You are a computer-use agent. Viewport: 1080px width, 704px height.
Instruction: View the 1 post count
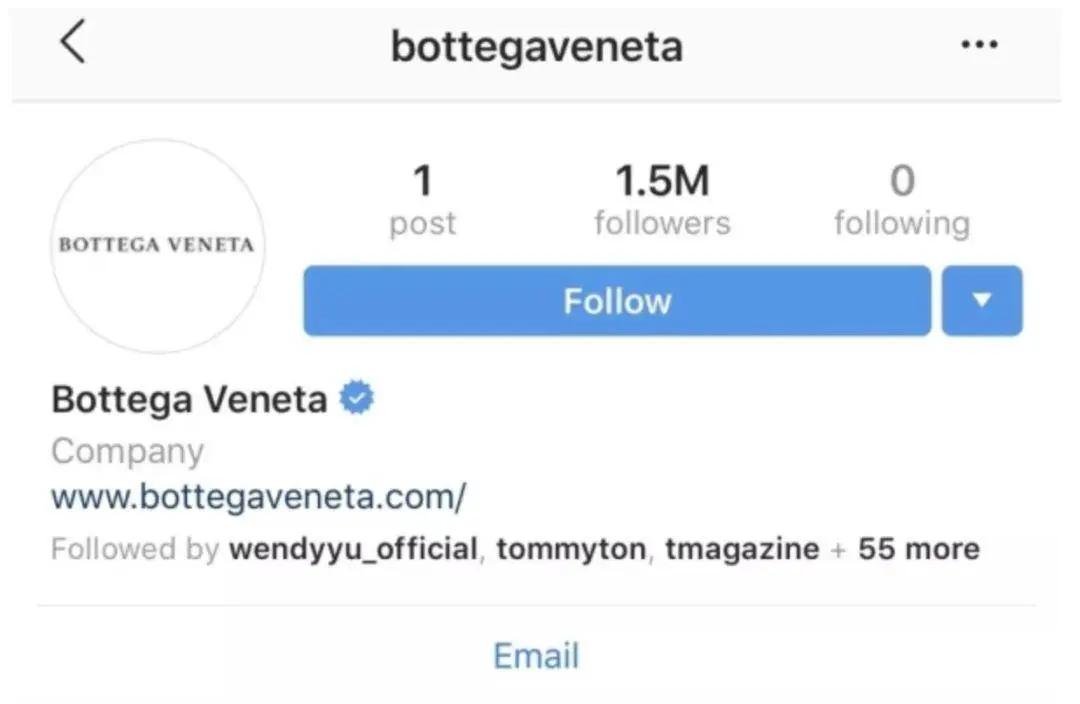(x=422, y=200)
